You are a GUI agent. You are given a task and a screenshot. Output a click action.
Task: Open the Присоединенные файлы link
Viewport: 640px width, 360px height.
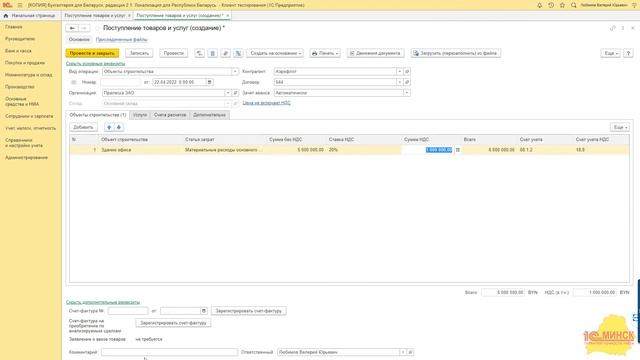[122, 40]
